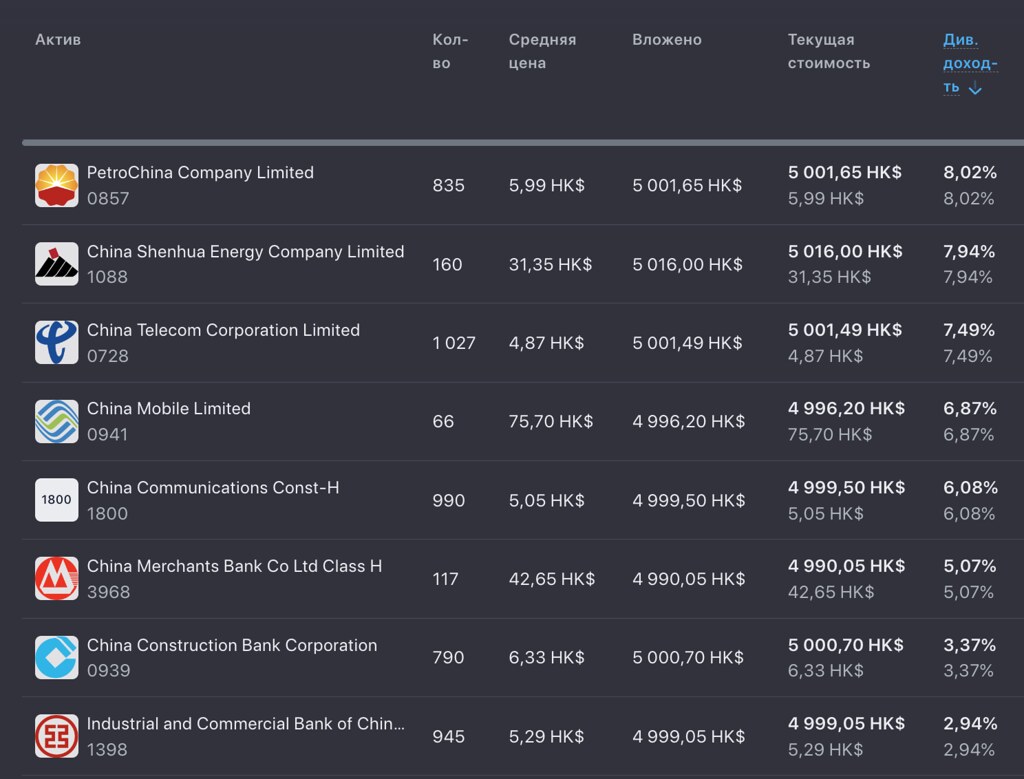This screenshot has width=1024, height=779.
Task: Click quantity 66 in China Mobile row
Action: (443, 422)
